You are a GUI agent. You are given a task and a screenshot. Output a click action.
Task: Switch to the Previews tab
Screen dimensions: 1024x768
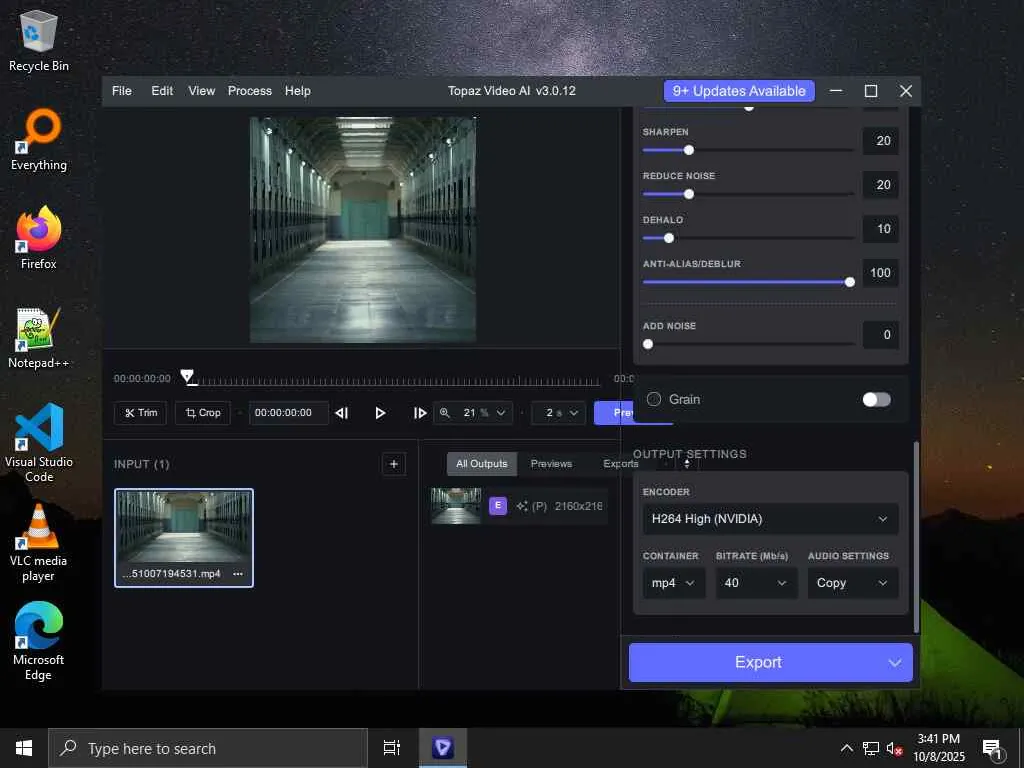click(551, 464)
